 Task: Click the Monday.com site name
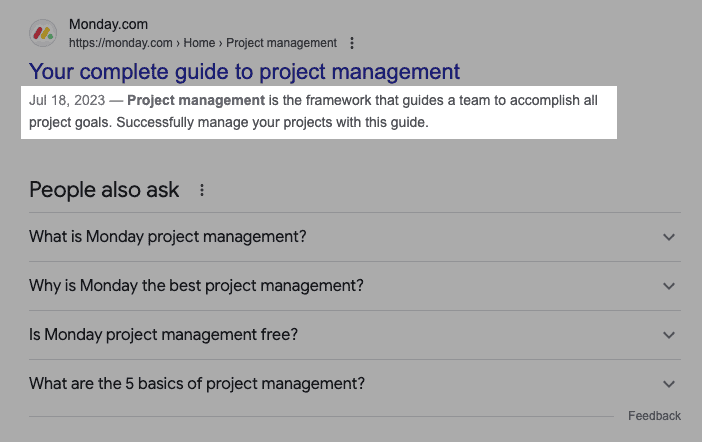[108, 24]
